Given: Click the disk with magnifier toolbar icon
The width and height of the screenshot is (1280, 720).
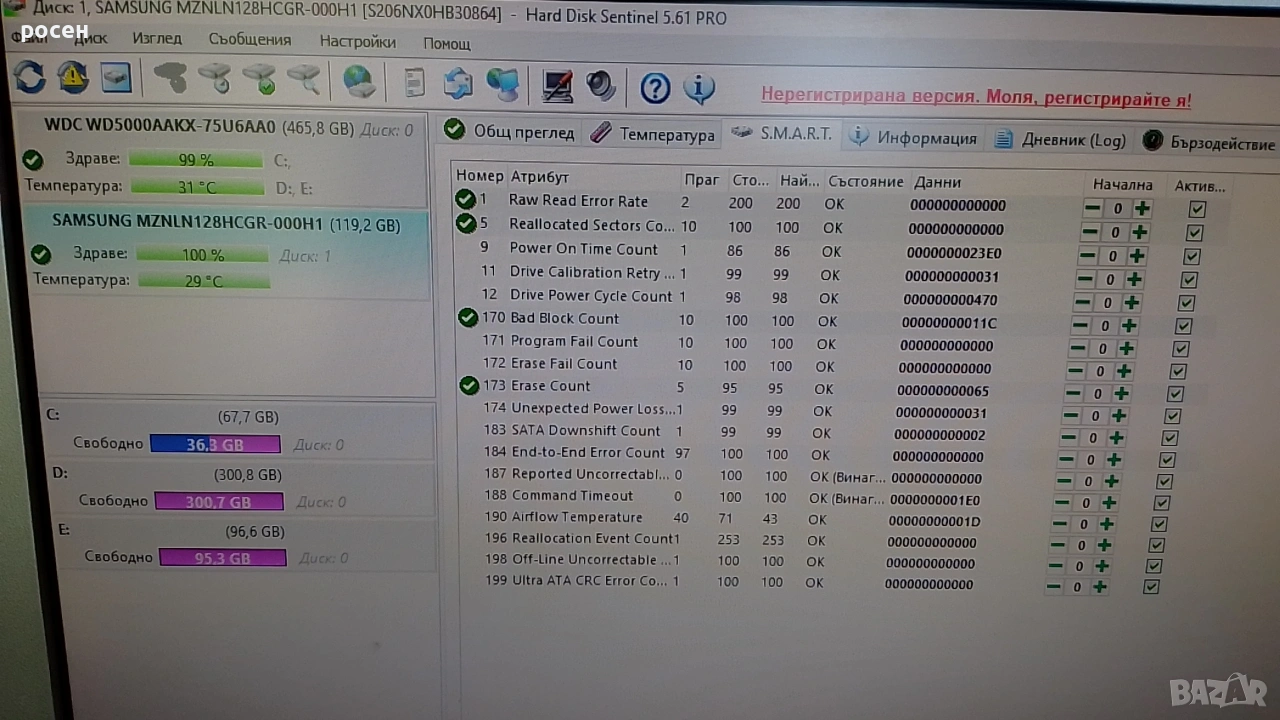Looking at the screenshot, I should point(303,80).
